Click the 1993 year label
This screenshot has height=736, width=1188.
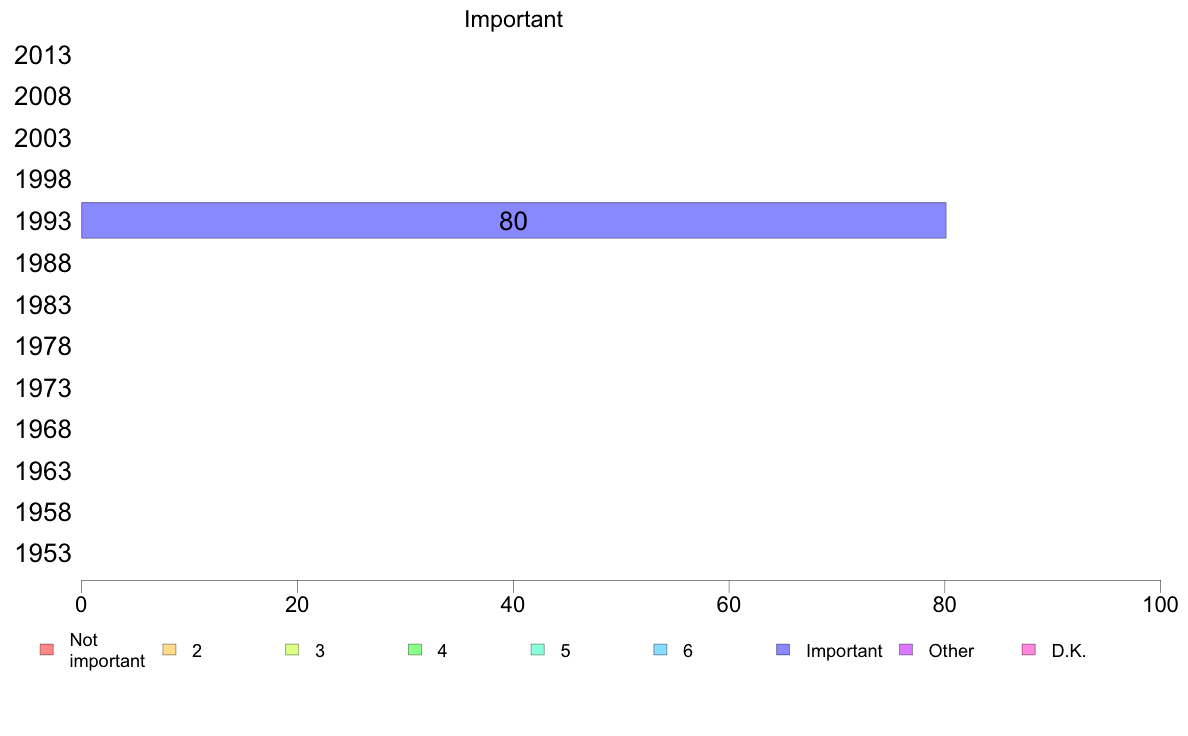coord(42,221)
